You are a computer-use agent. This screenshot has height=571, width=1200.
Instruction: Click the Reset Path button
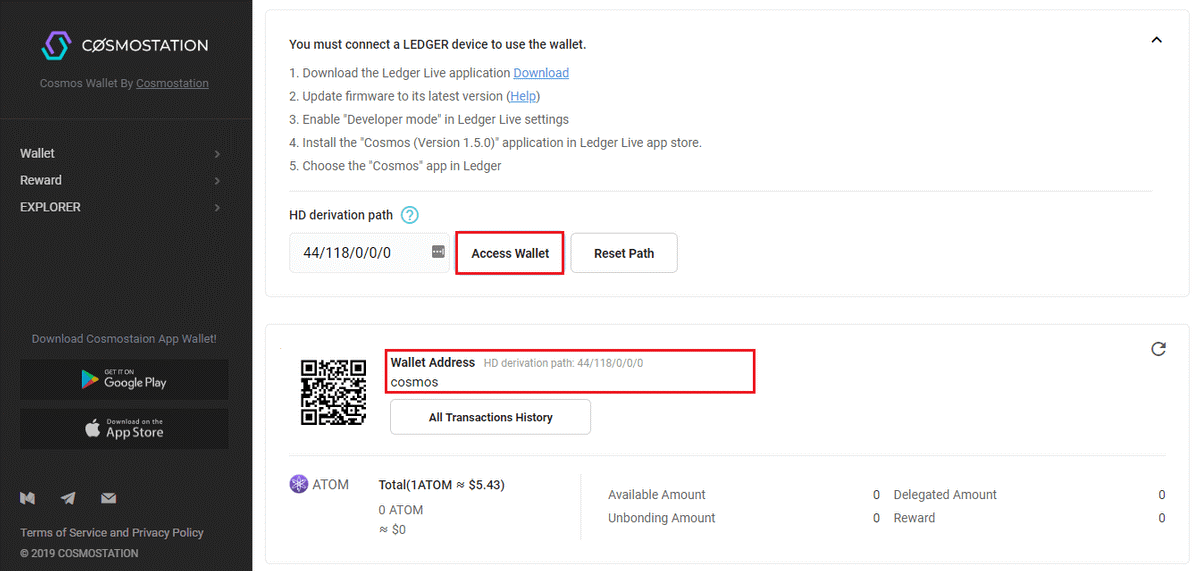coord(624,253)
